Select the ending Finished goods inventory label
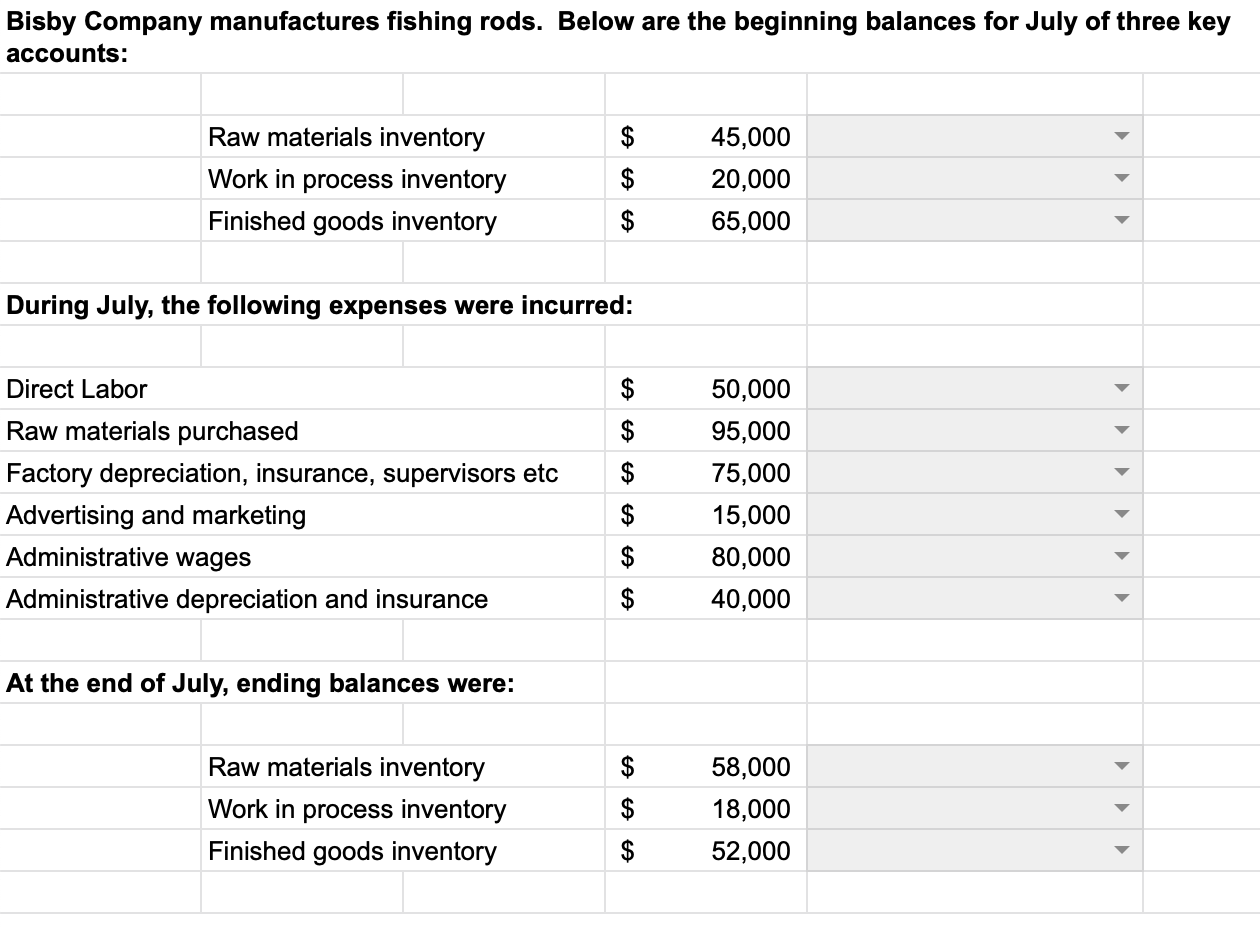The width and height of the screenshot is (1260, 928). pos(352,851)
